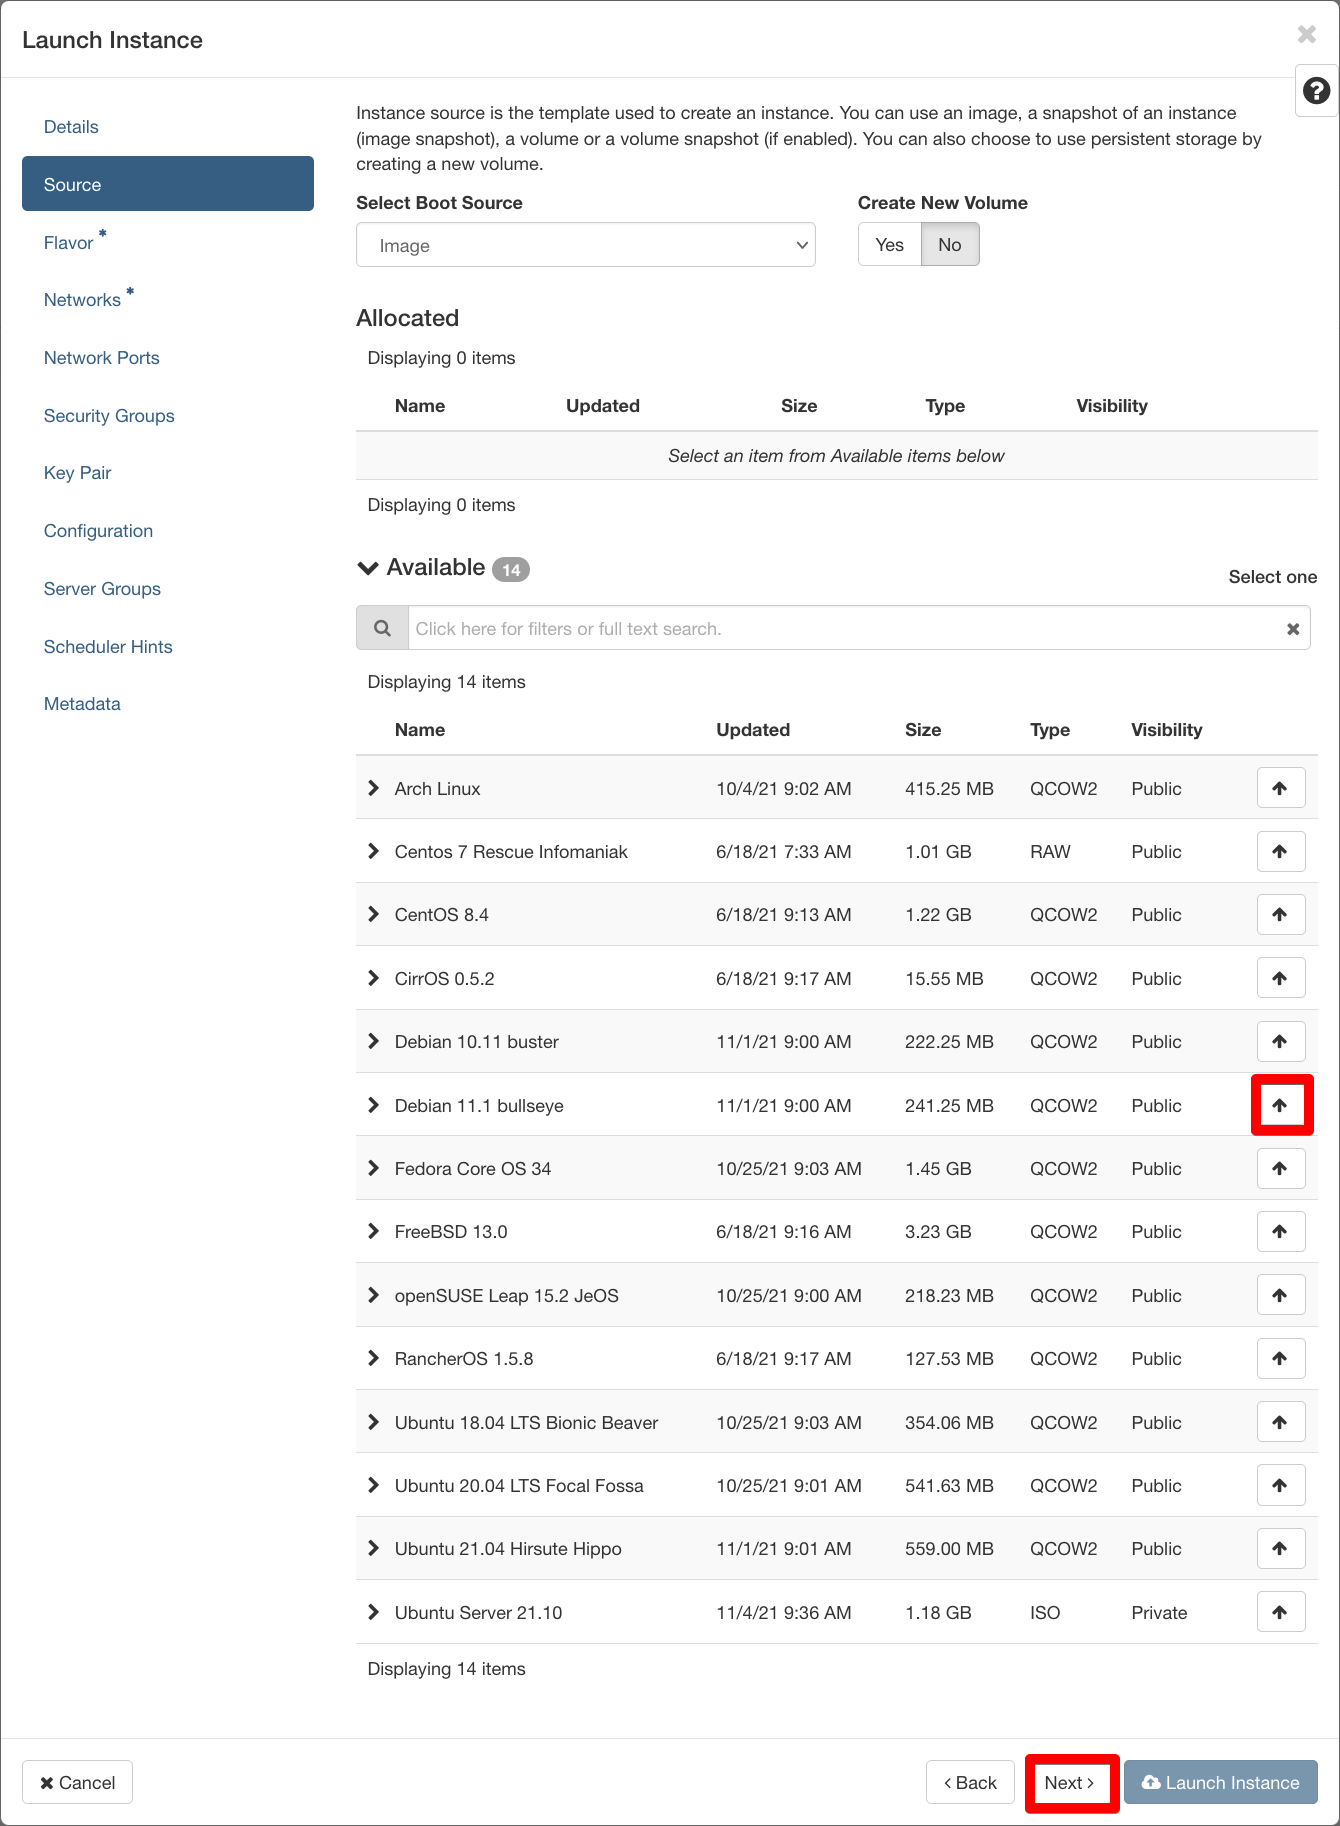This screenshot has width=1340, height=1826.
Task: Open the Select Boot Source dropdown
Action: click(x=585, y=245)
